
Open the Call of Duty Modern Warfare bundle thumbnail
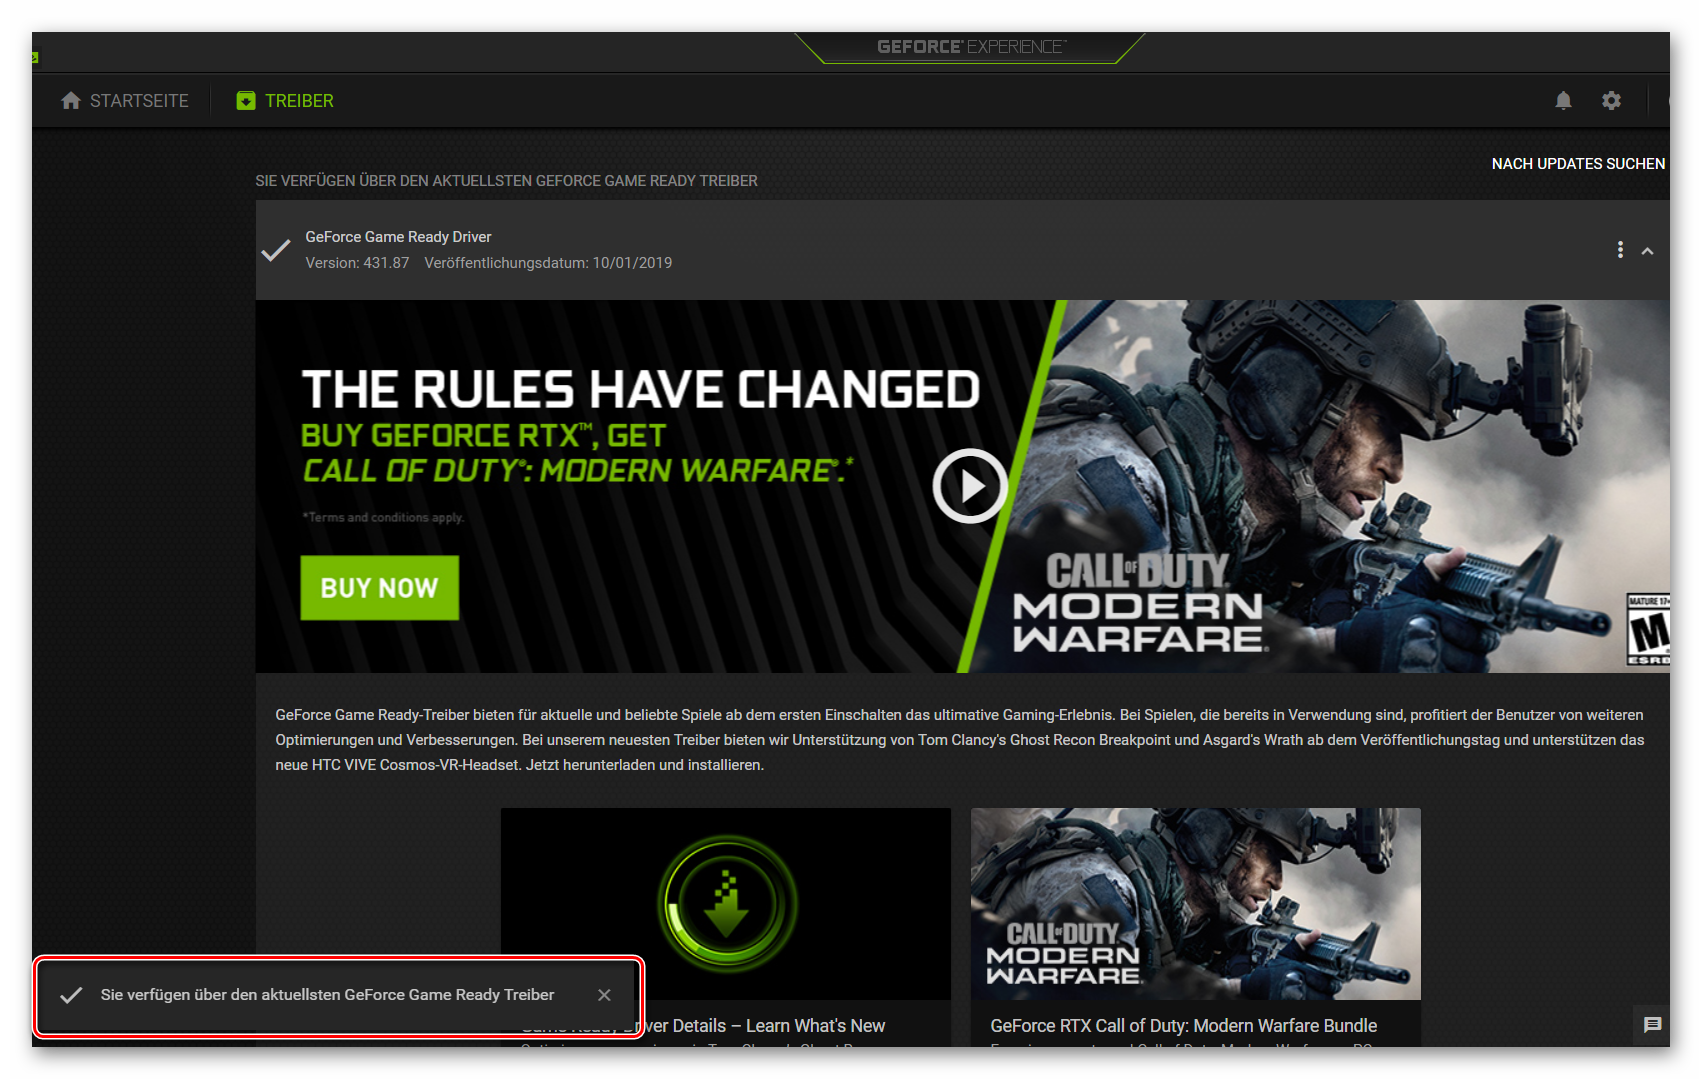1196,904
